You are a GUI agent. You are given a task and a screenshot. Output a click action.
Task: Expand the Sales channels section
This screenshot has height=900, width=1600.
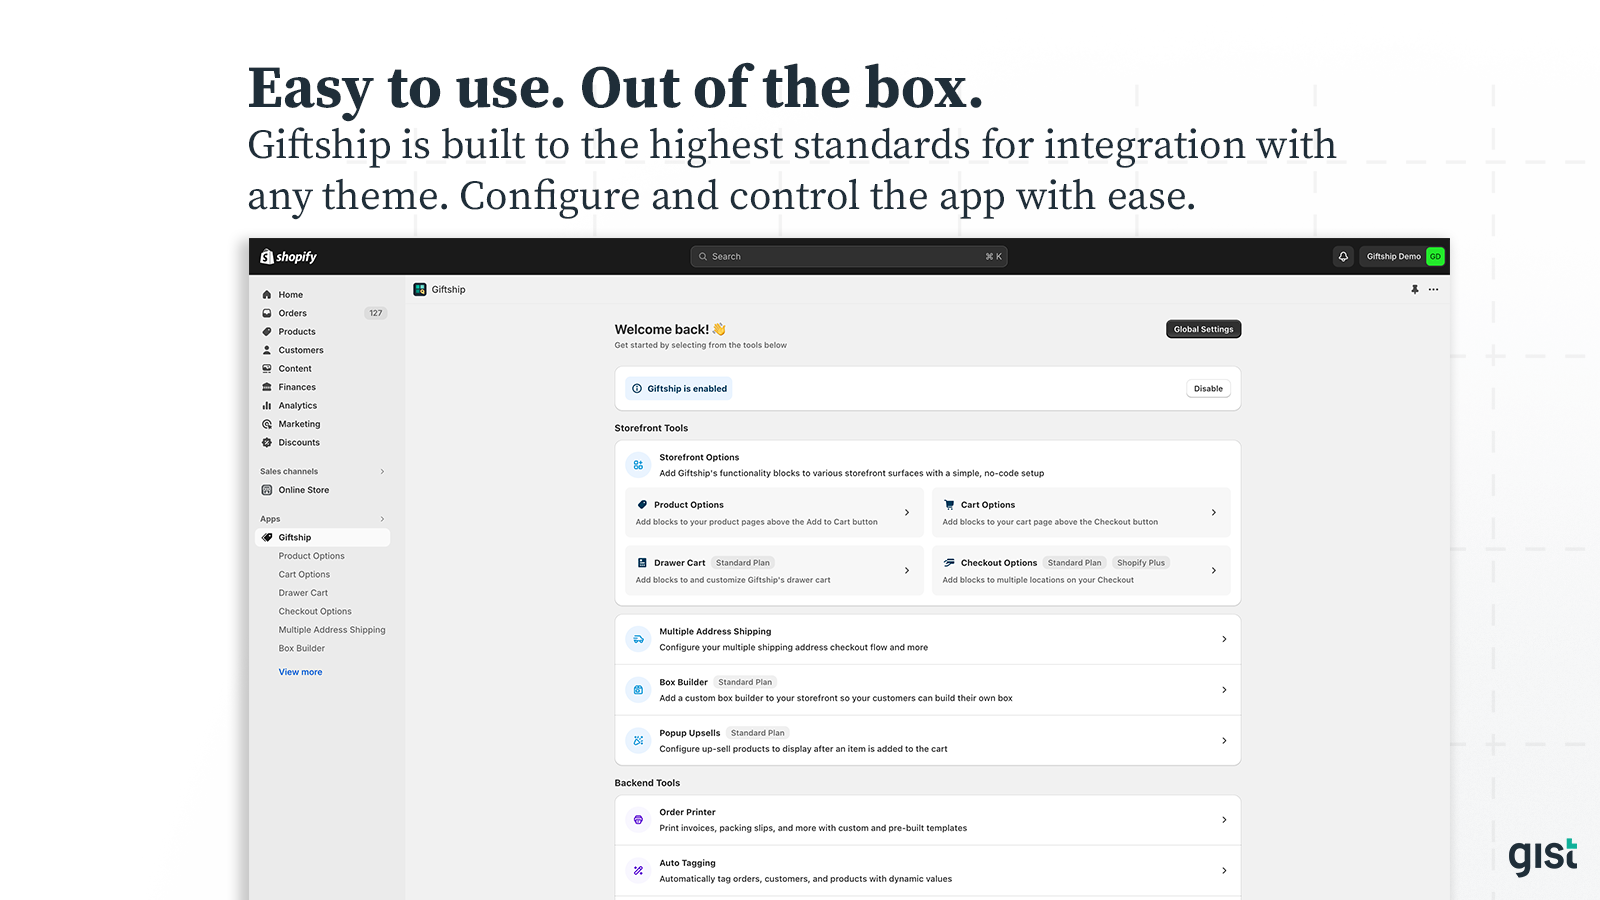coord(382,471)
